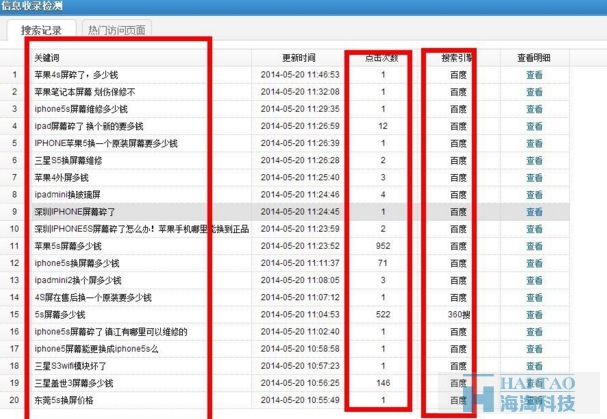This screenshot has height=419, width=607.
Task: Open 查看 link for ipadmini2换个屏 row
Action: point(534,280)
